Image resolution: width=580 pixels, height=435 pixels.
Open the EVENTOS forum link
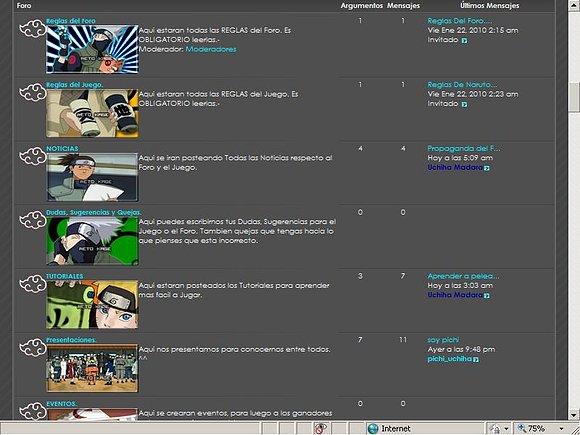tap(61, 404)
